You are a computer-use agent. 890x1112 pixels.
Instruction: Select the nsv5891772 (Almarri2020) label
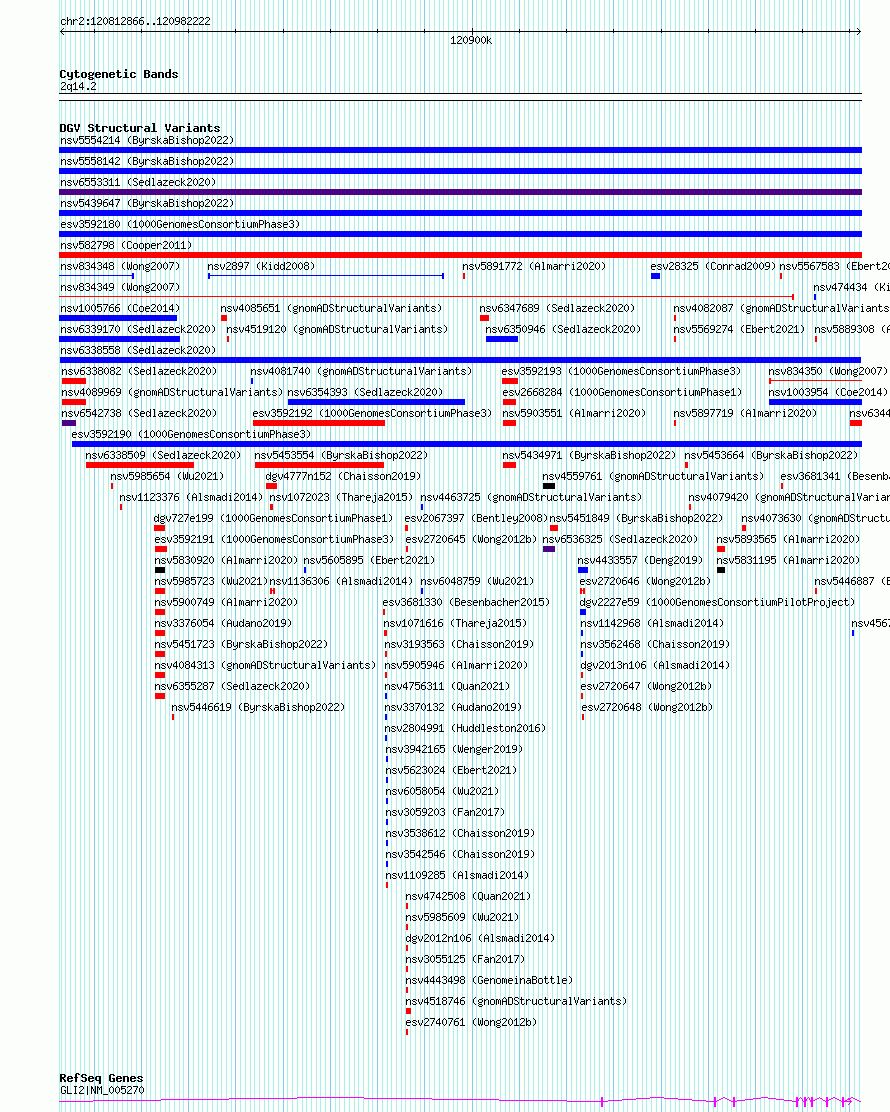(534, 266)
